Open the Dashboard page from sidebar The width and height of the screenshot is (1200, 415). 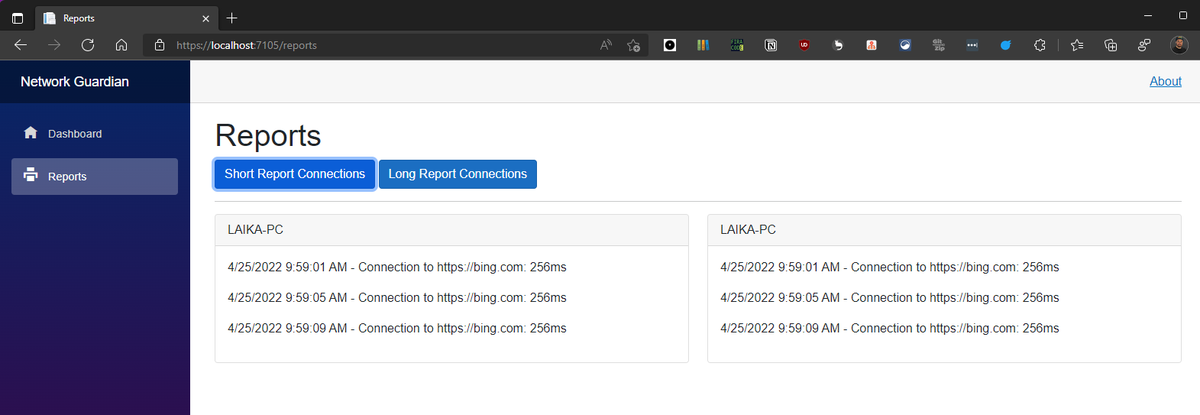[x=94, y=134]
